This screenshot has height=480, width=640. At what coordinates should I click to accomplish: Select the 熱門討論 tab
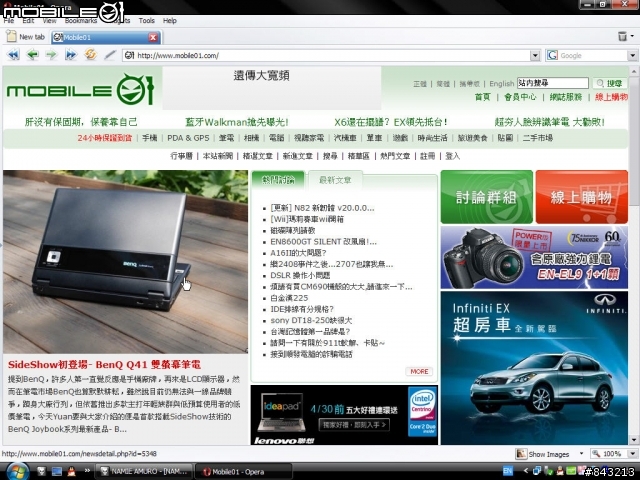click(278, 180)
